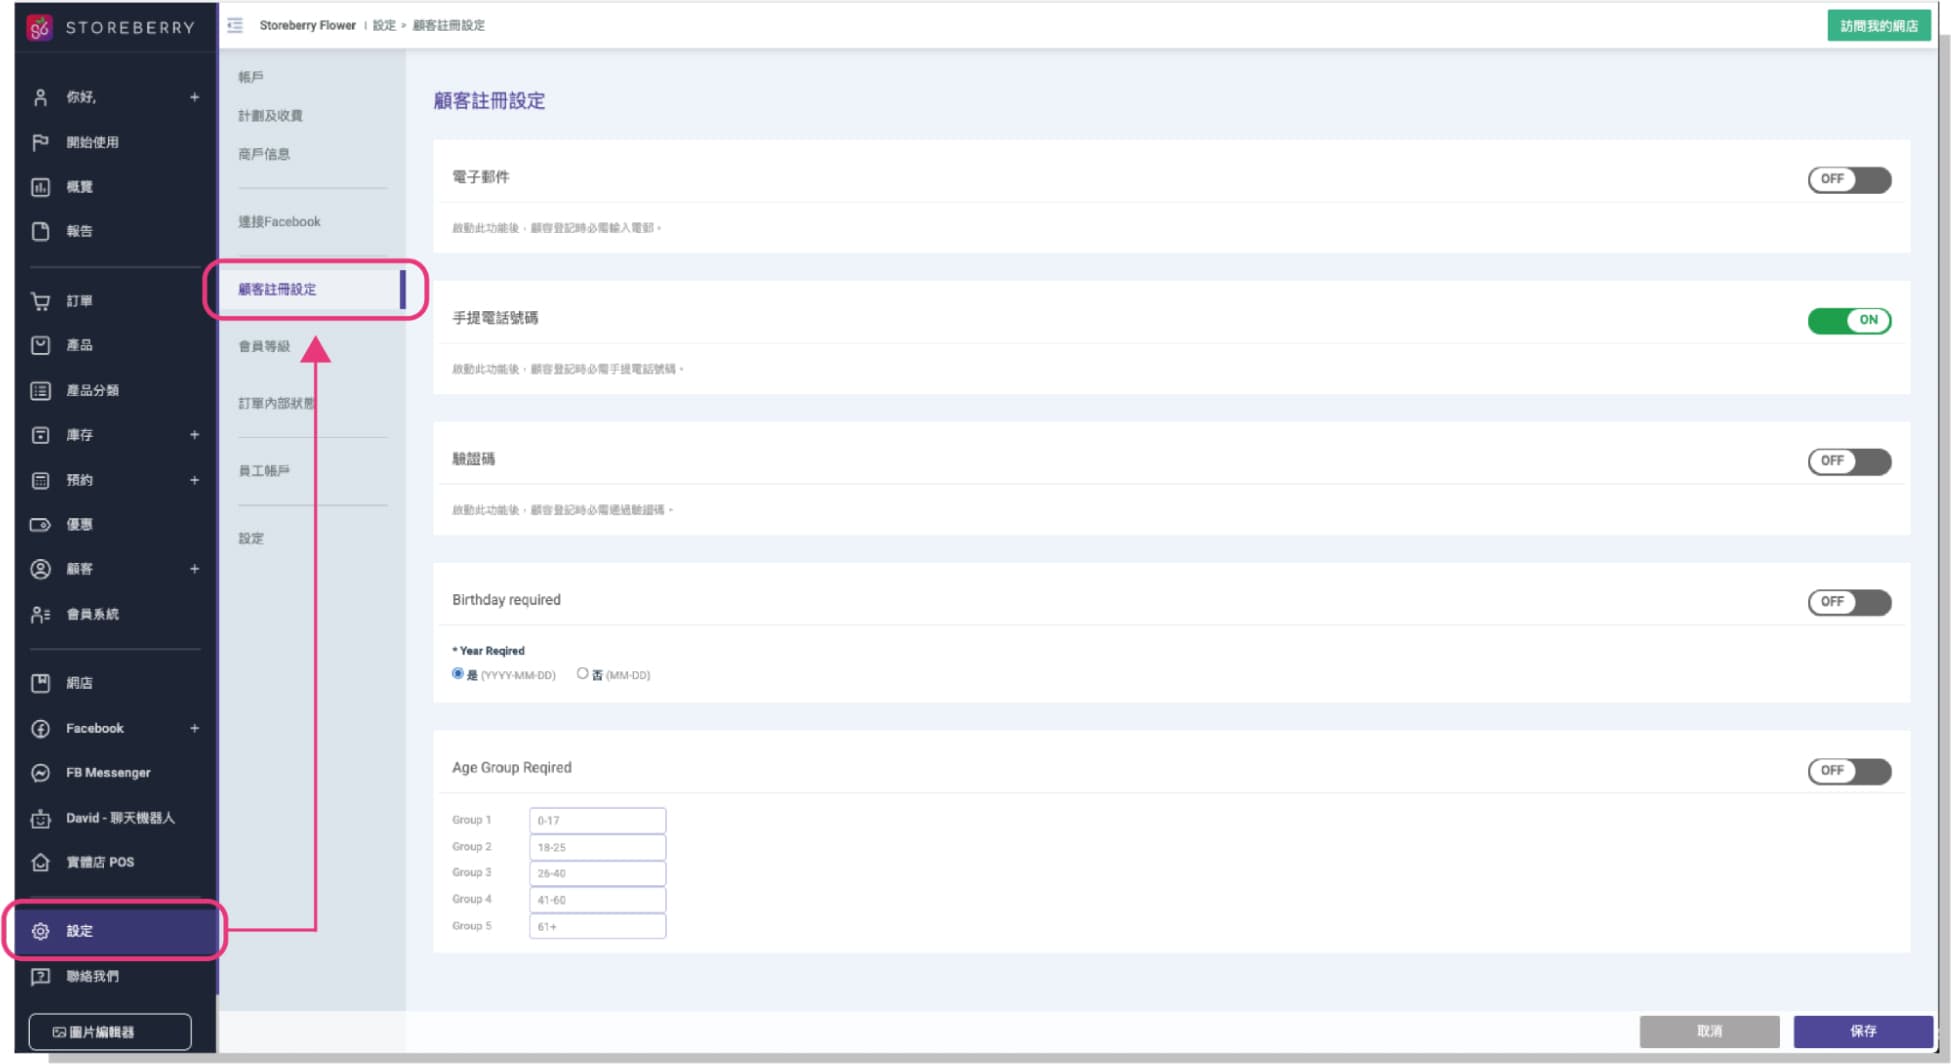Open 概覽 dashboard chart icon
The width and height of the screenshot is (1951, 1064).
[x=40, y=187]
